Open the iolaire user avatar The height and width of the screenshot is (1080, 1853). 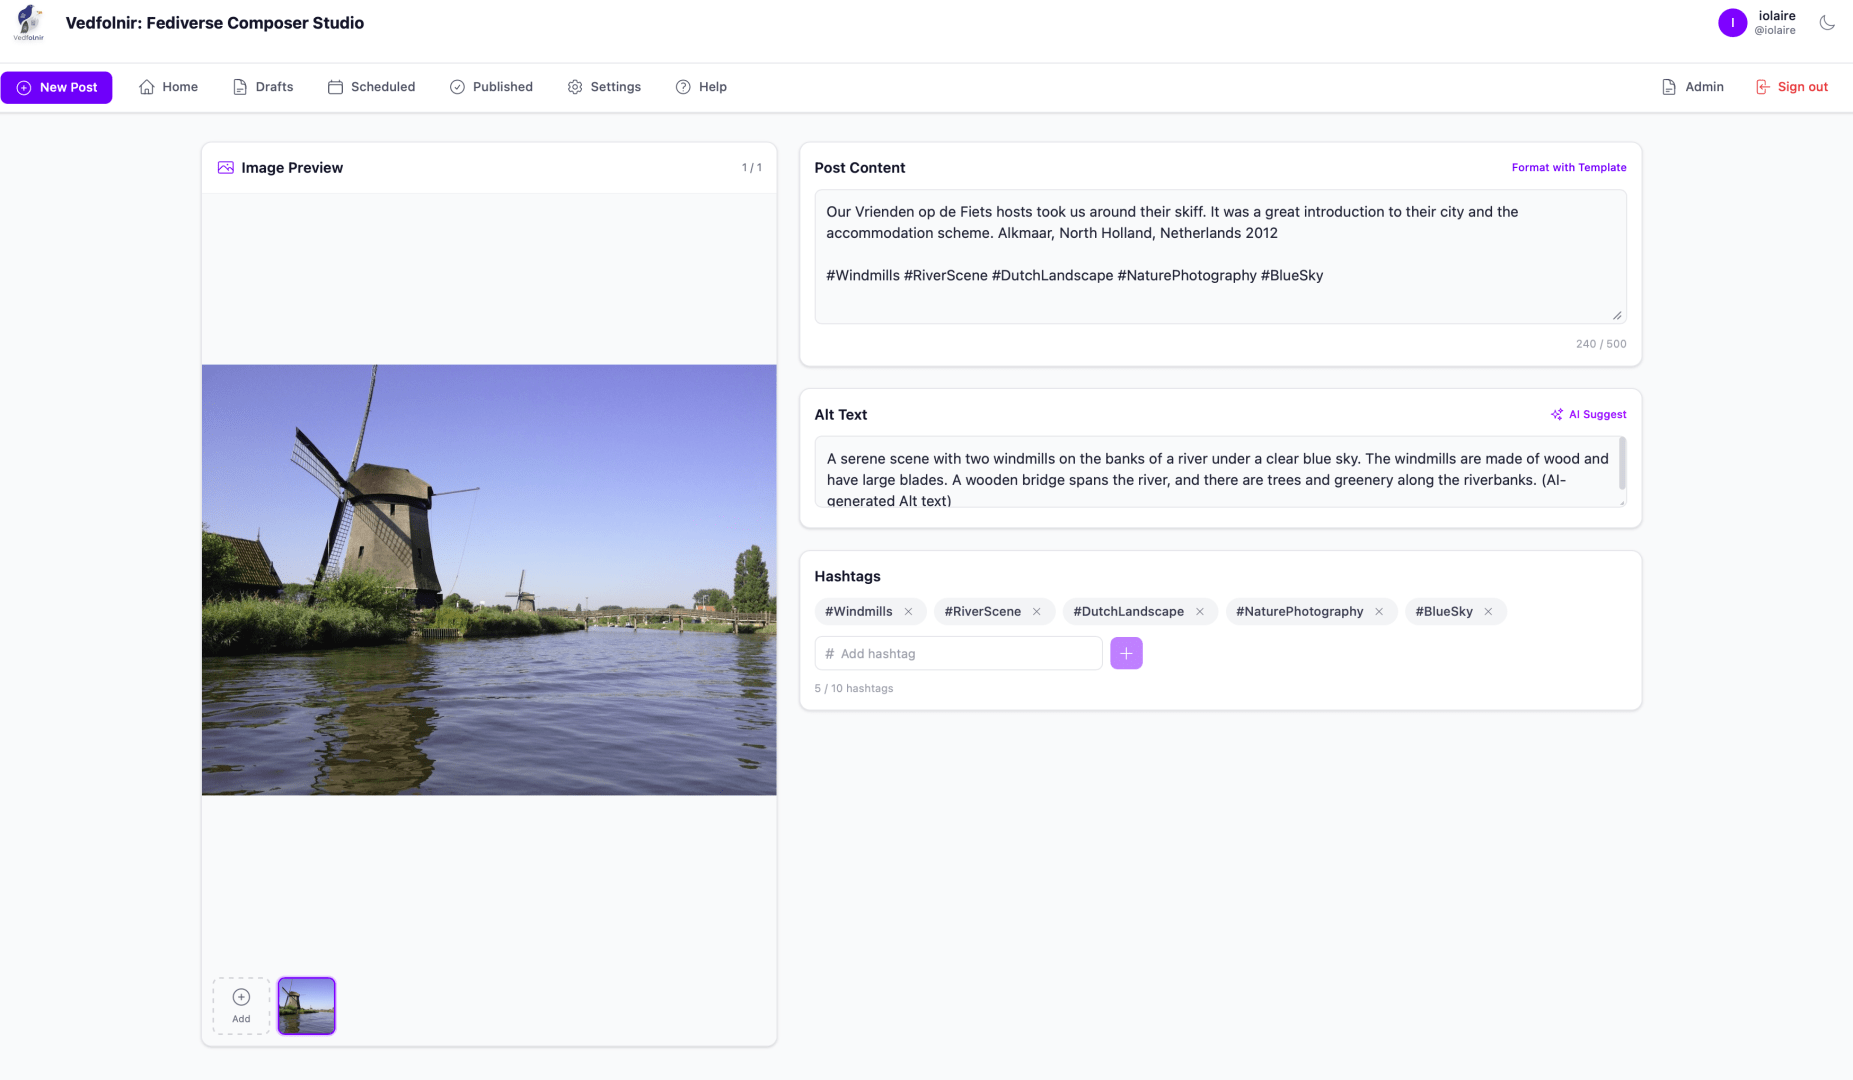click(1732, 23)
